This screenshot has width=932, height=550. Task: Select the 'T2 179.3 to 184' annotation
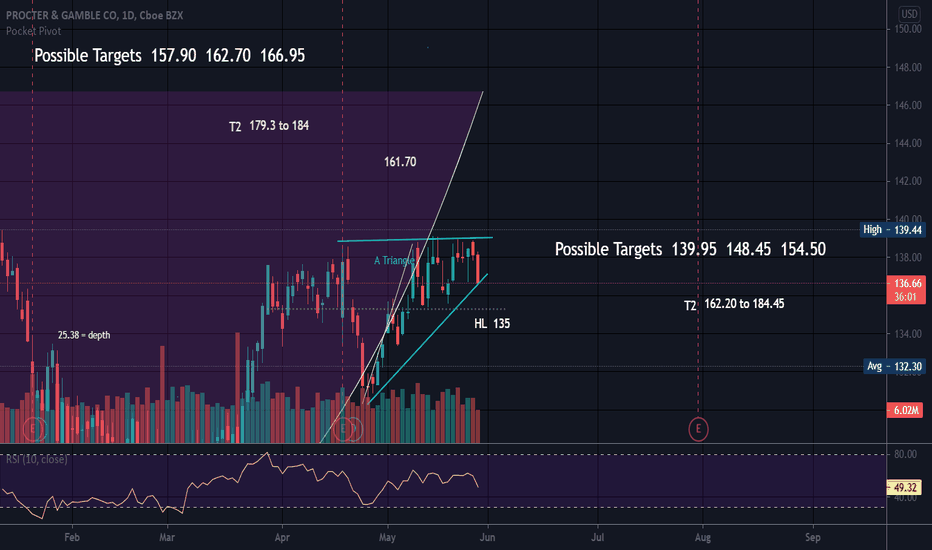pos(269,125)
